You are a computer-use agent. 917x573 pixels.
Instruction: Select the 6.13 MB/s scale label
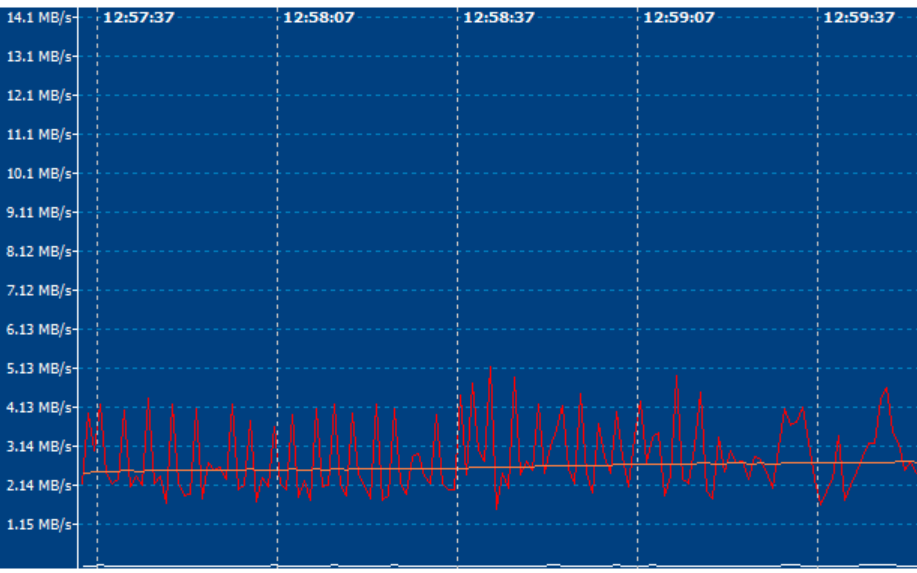point(39,329)
